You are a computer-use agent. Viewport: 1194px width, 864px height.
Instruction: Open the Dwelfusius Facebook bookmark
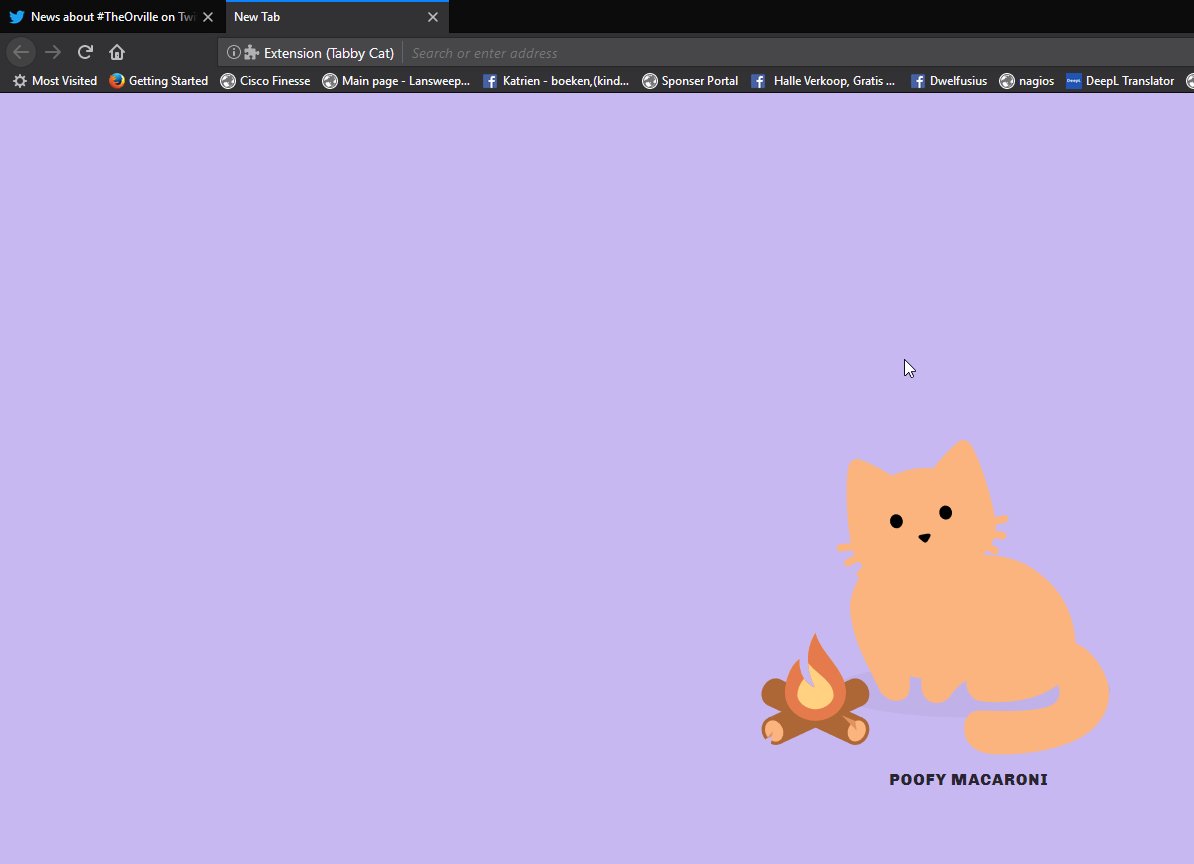pos(949,81)
